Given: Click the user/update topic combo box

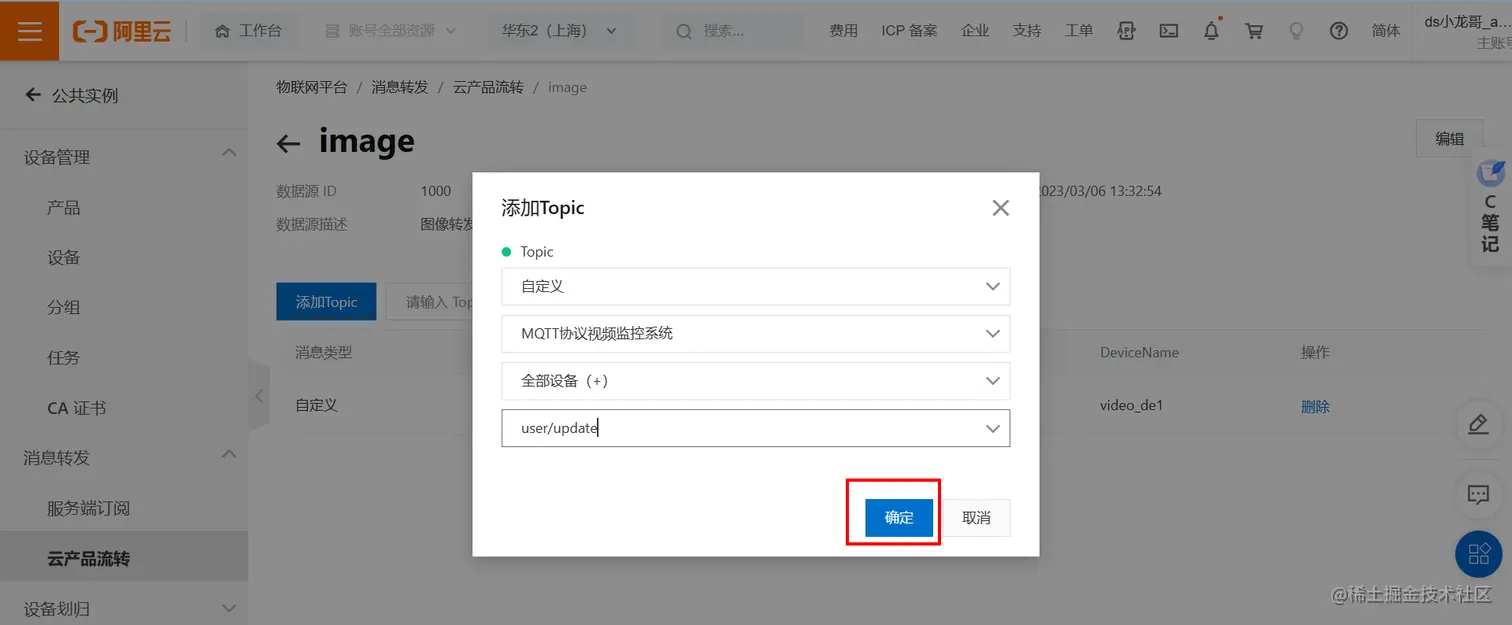Looking at the screenshot, I should click(x=756, y=428).
